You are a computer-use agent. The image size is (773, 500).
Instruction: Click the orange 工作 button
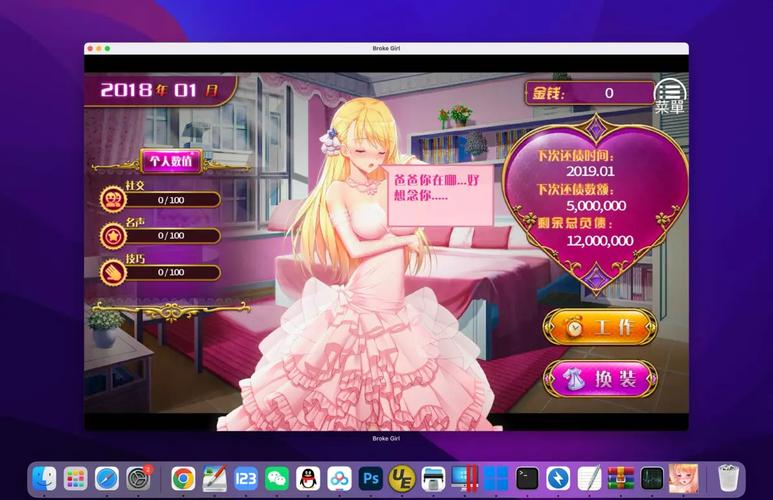point(600,327)
